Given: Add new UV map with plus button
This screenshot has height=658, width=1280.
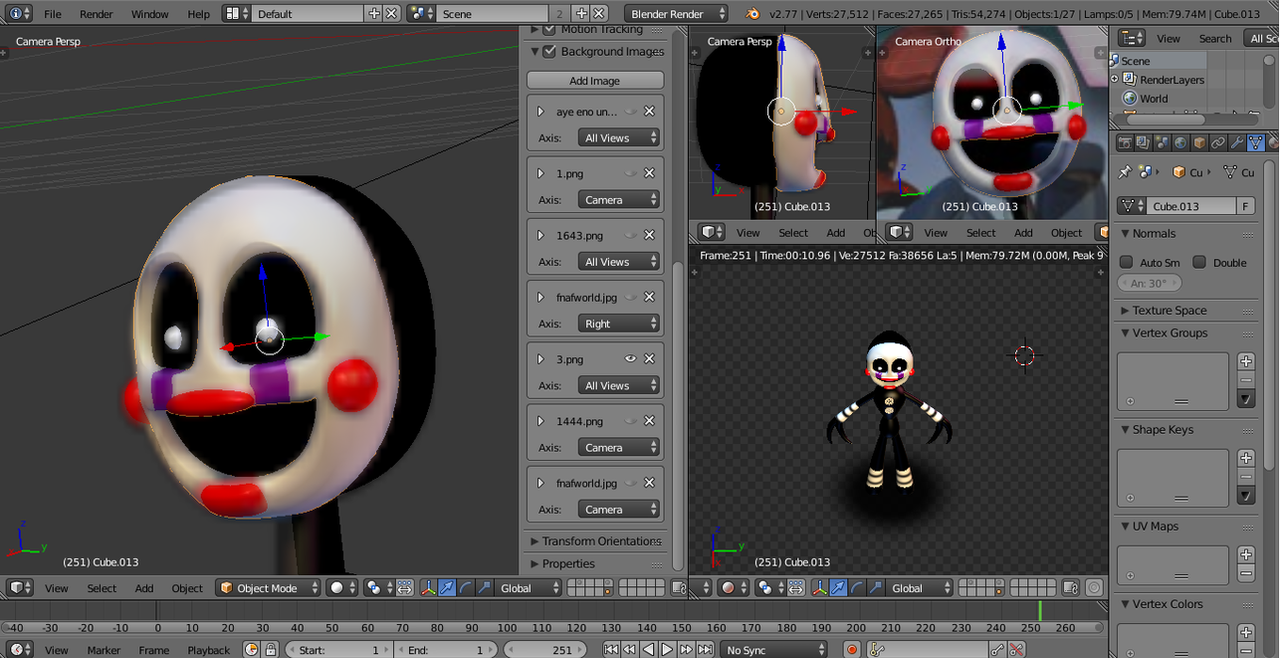Looking at the screenshot, I should 1246,554.
